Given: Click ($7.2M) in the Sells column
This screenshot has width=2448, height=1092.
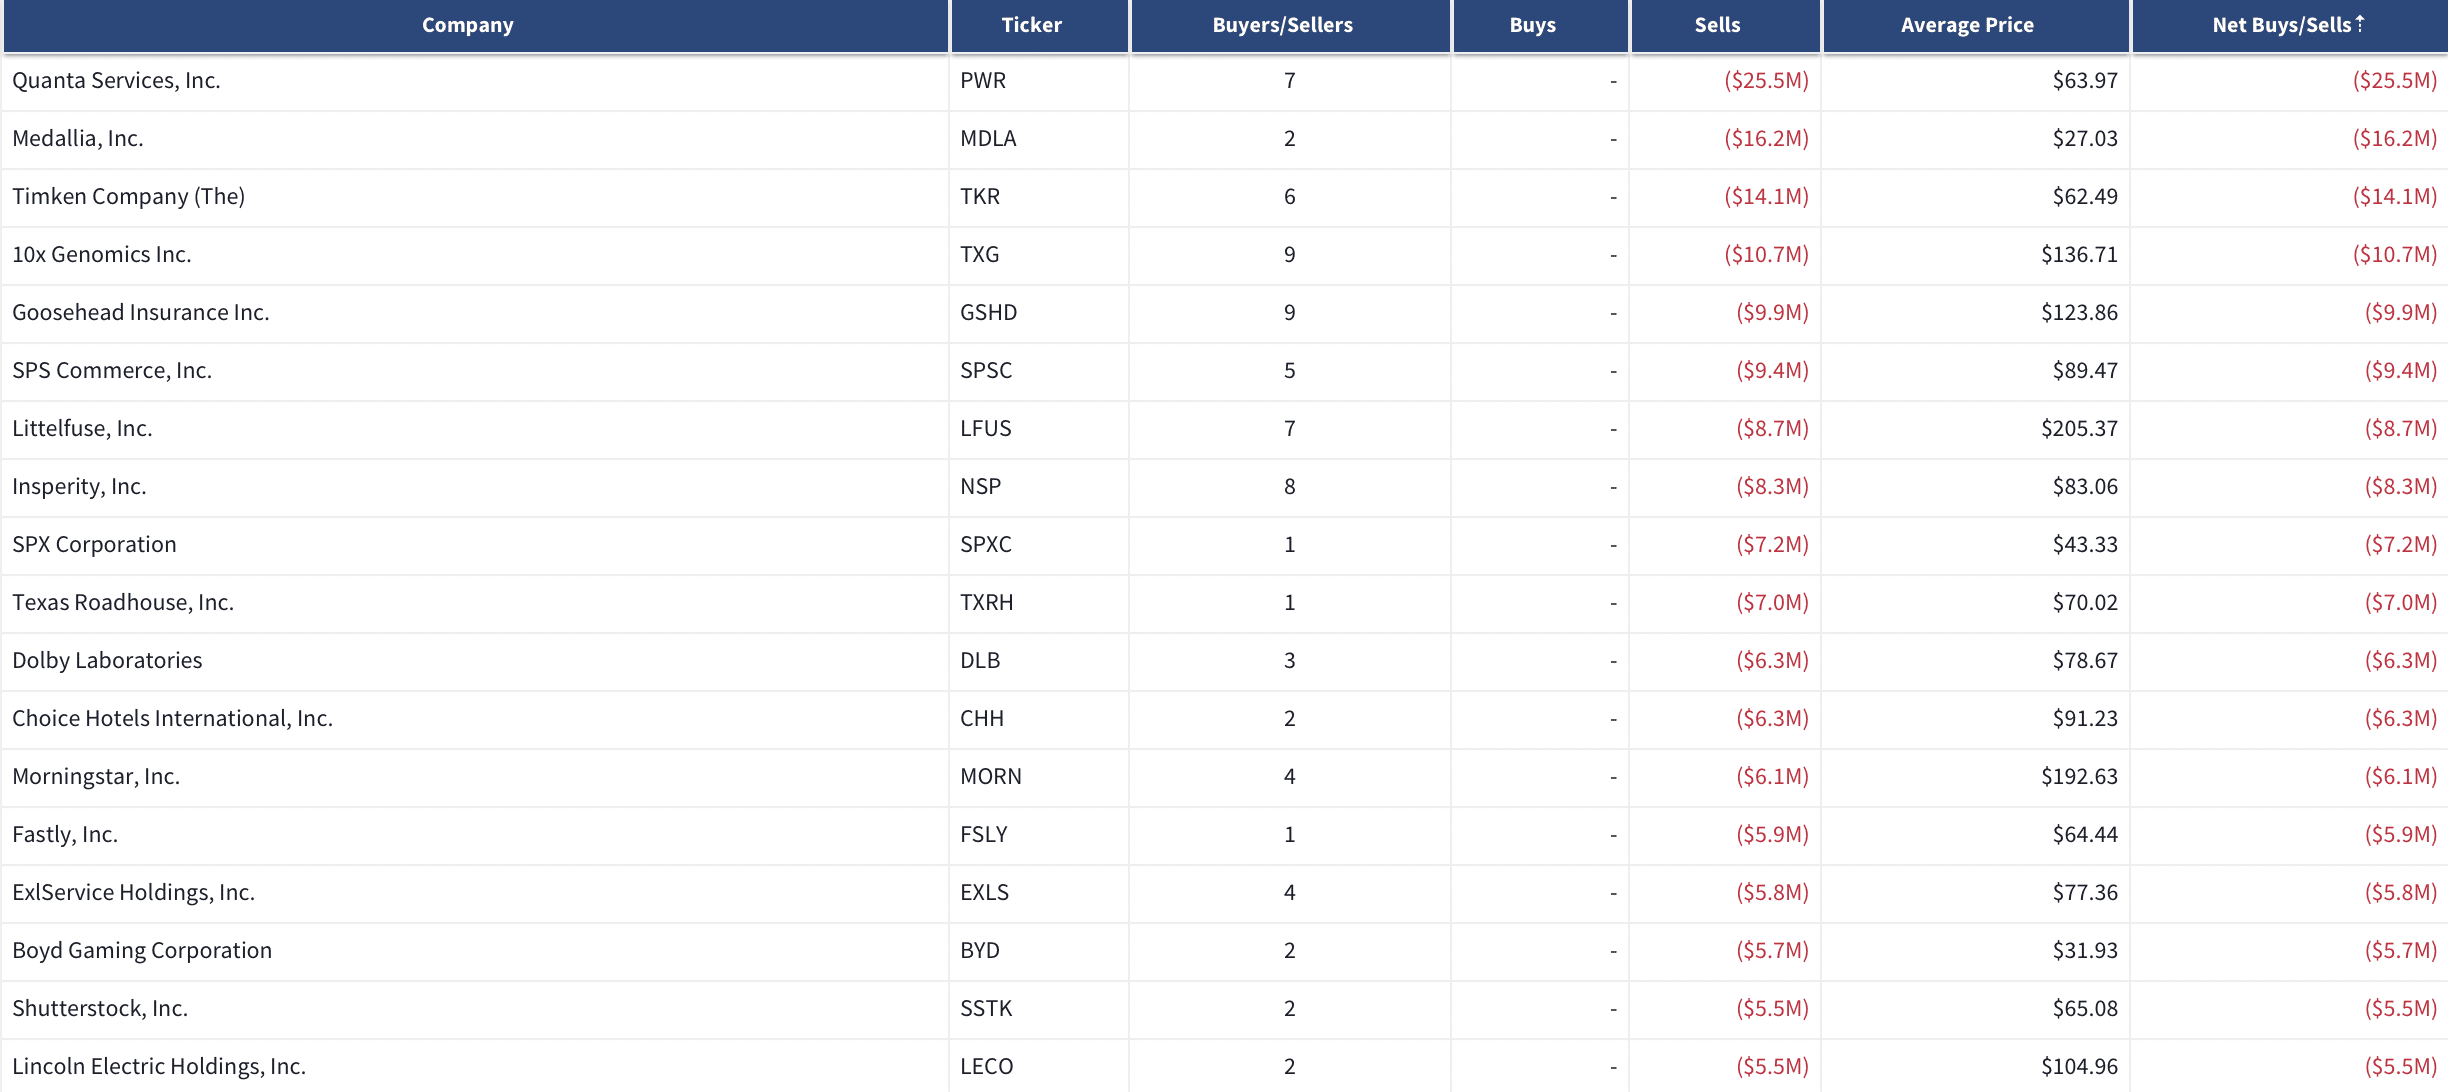Looking at the screenshot, I should [x=1772, y=544].
